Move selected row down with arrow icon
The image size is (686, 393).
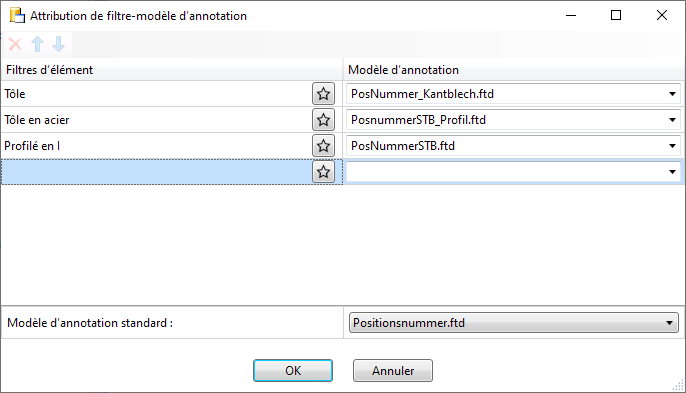tap(58, 44)
